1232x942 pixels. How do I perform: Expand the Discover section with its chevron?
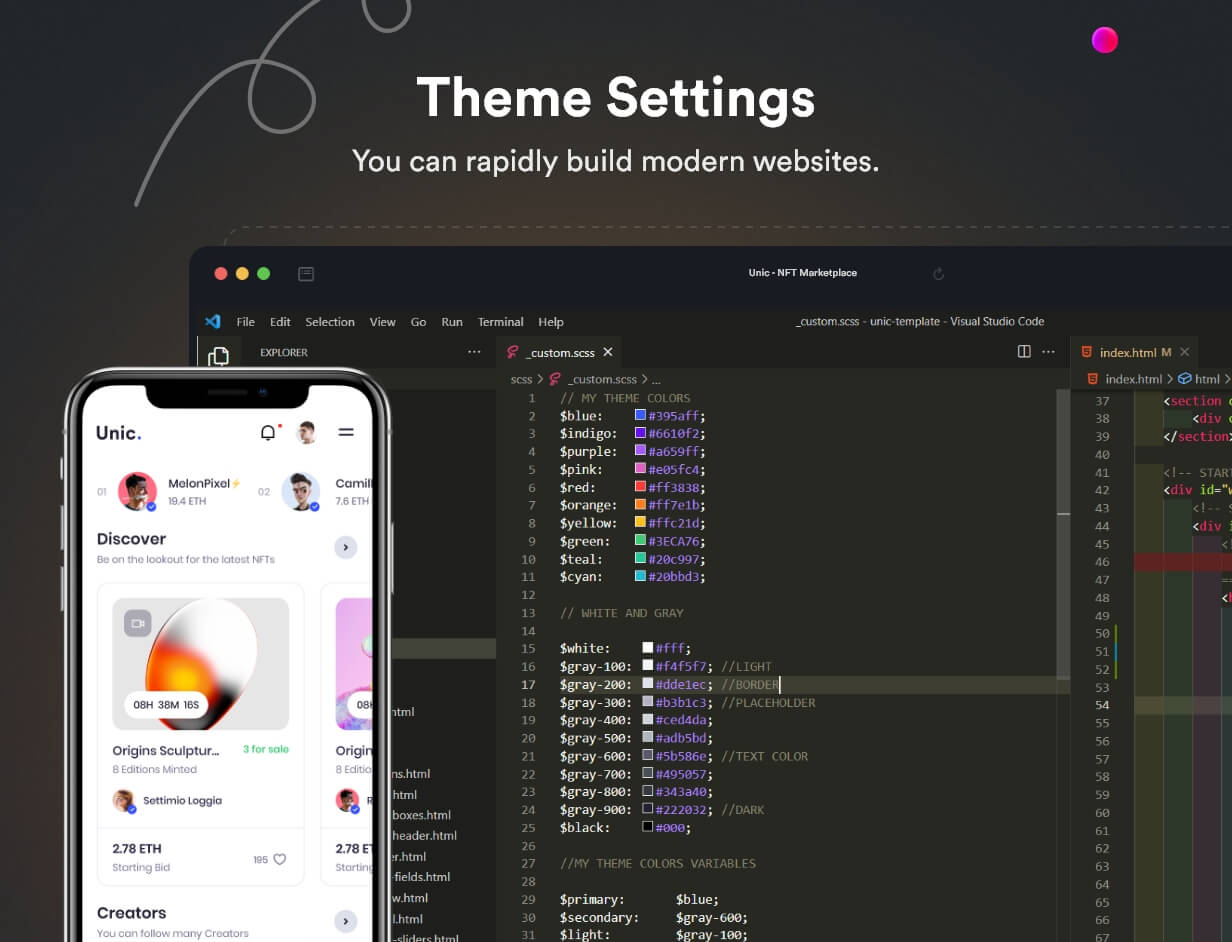pyautogui.click(x=345, y=547)
